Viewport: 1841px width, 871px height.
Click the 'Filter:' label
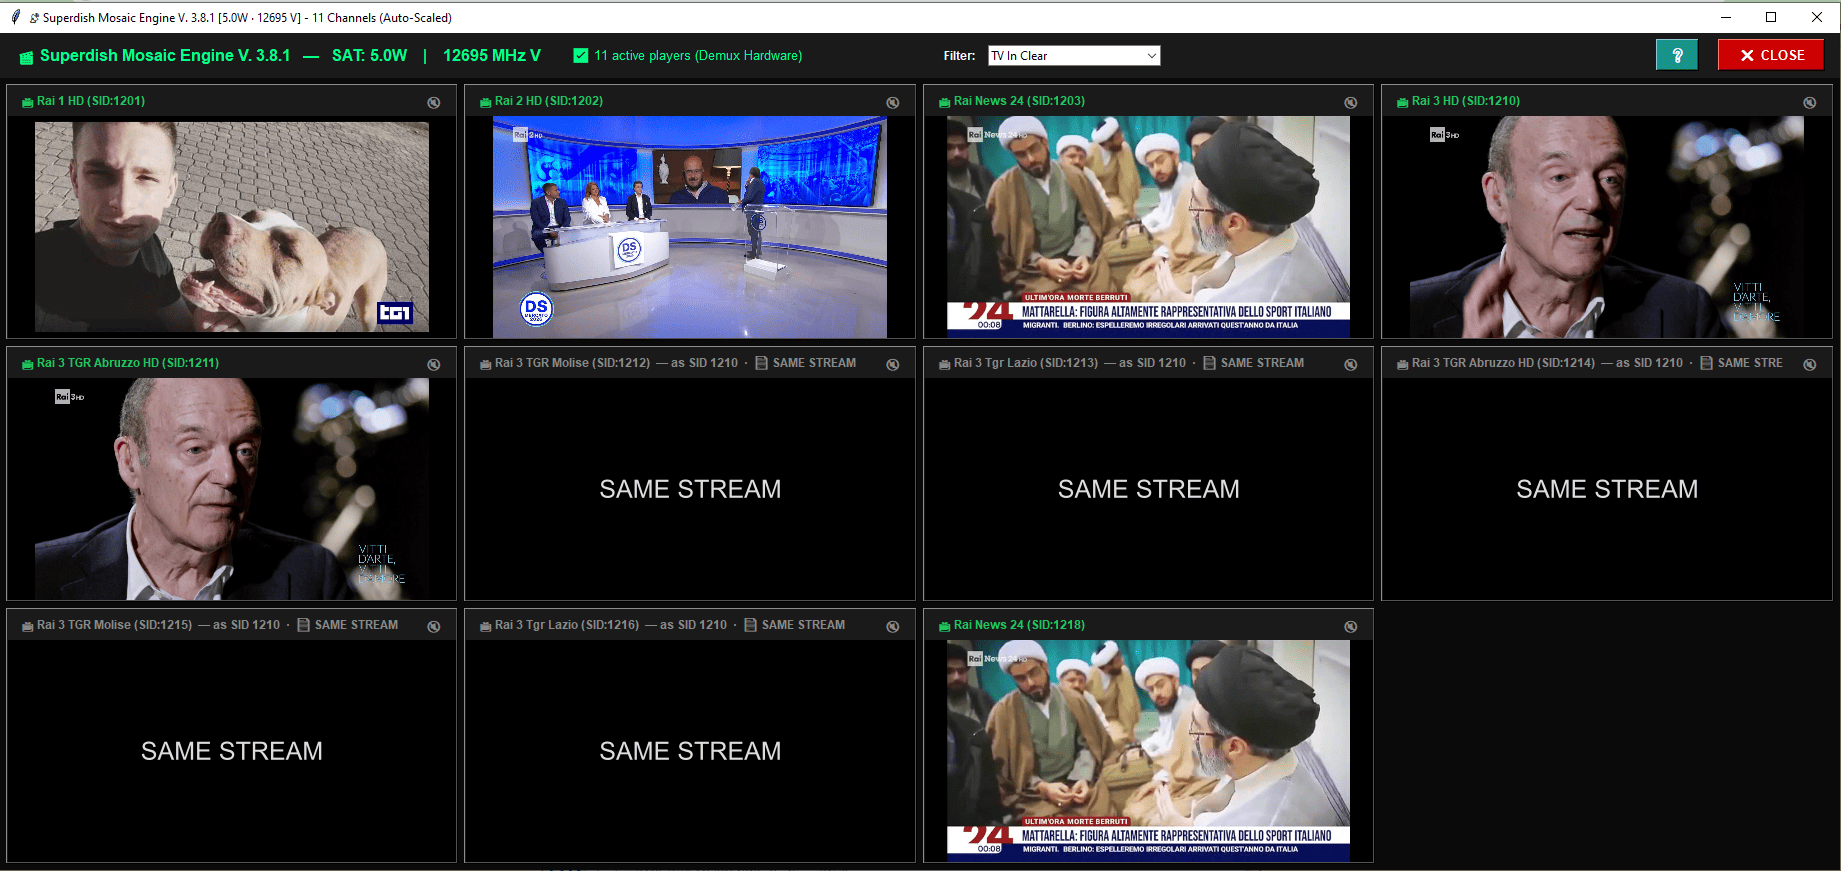coord(959,56)
